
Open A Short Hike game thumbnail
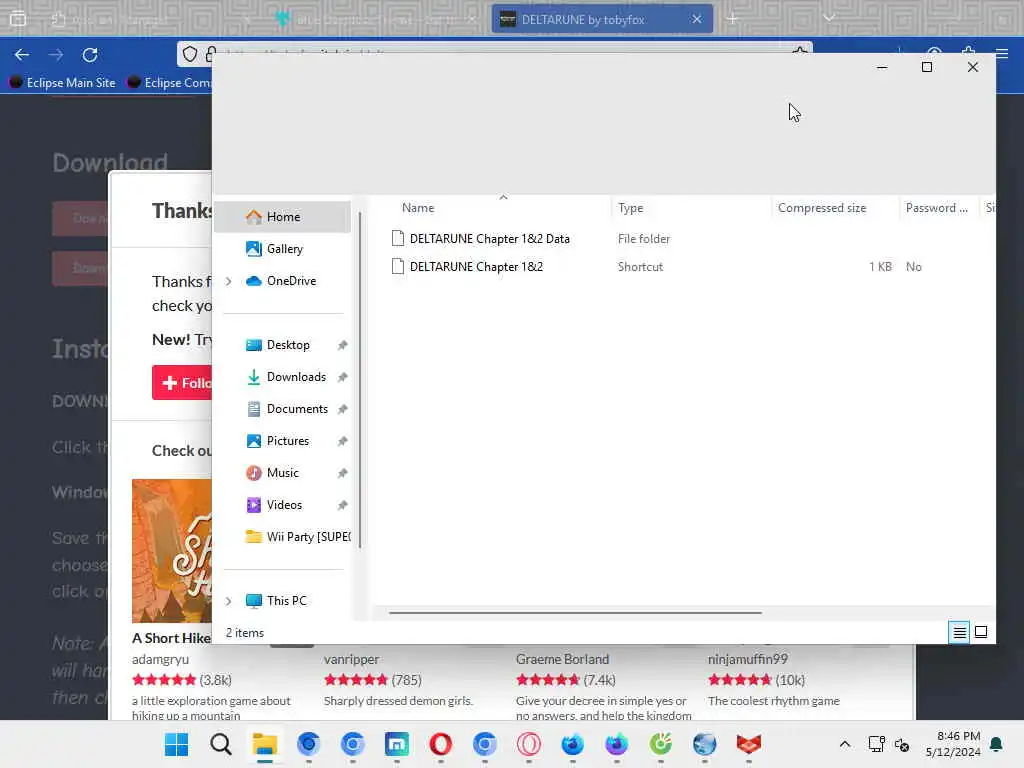click(172, 551)
